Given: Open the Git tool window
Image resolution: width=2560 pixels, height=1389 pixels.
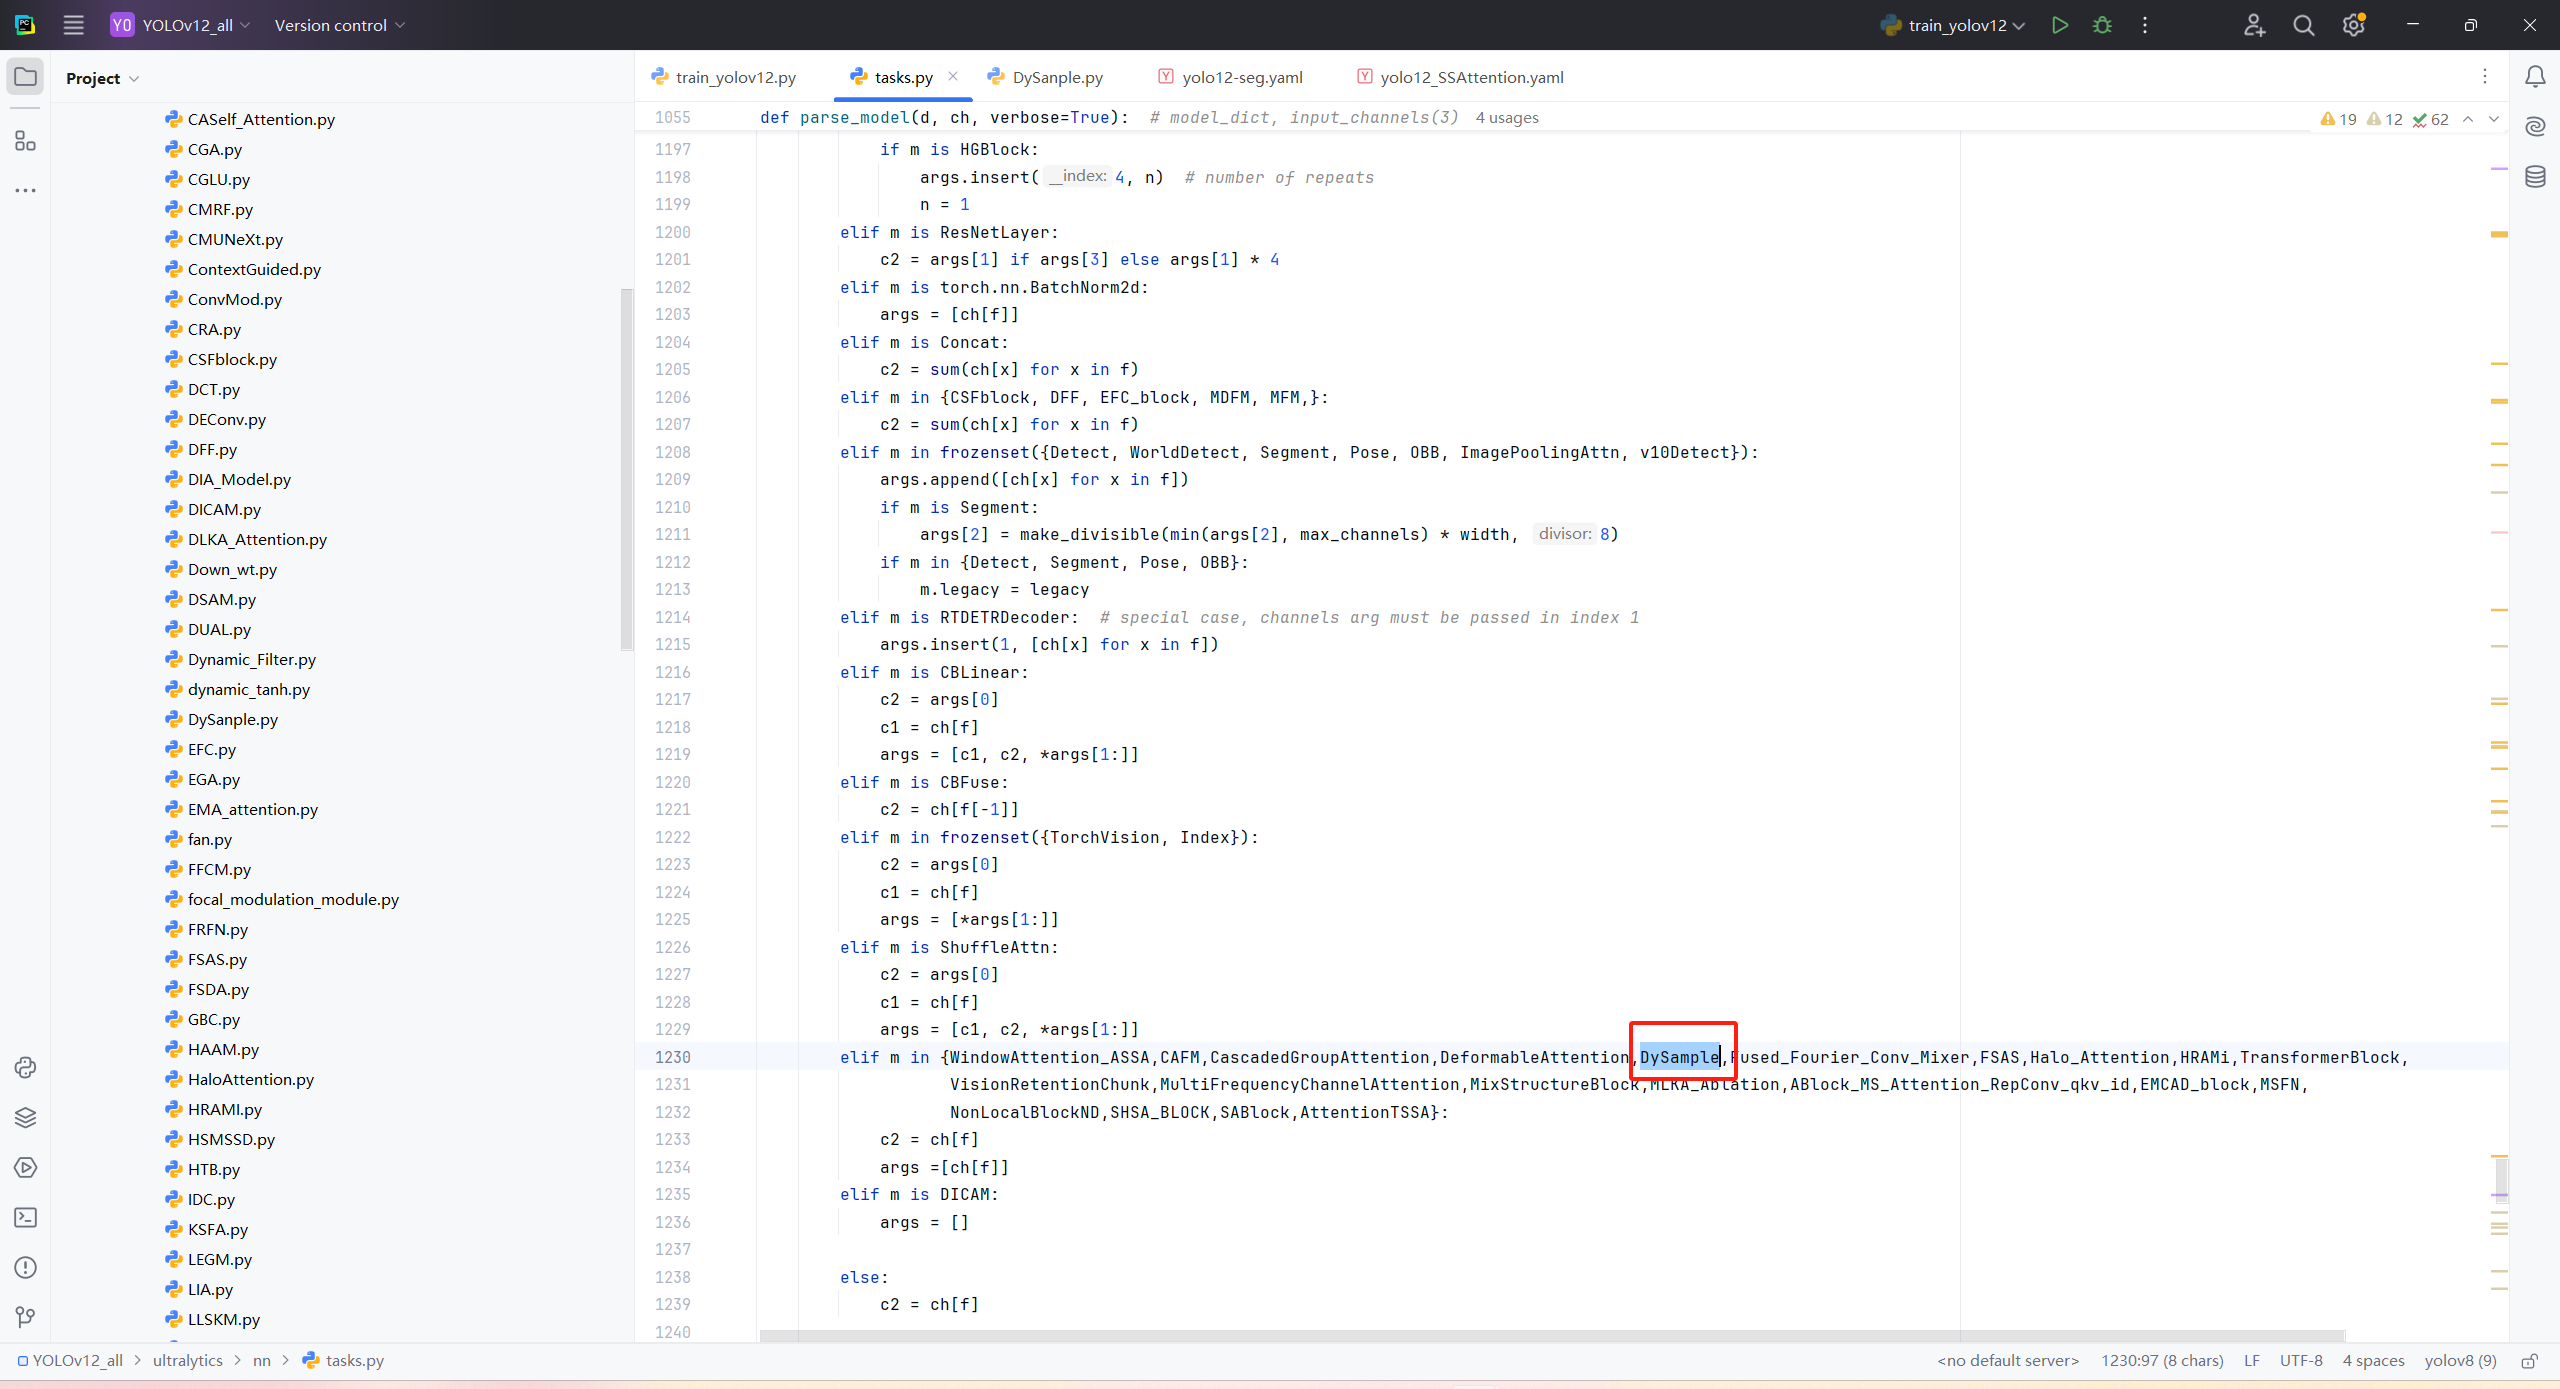Looking at the screenshot, I should (x=25, y=1317).
